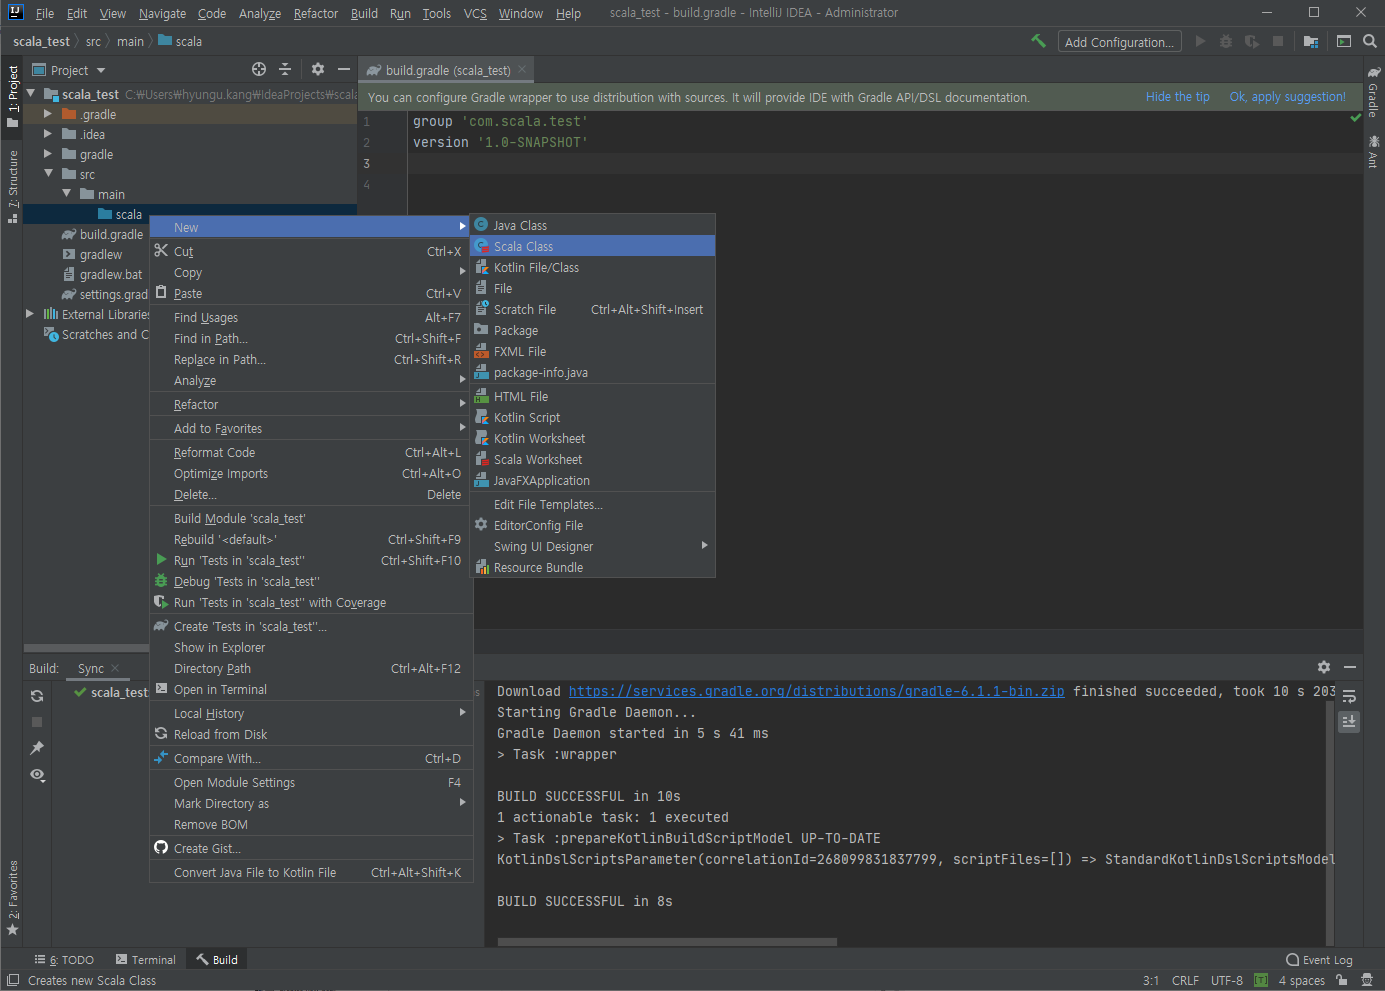Click 'Ok, apply suggestion!' link
This screenshot has height=991, width=1385.
click(1287, 97)
